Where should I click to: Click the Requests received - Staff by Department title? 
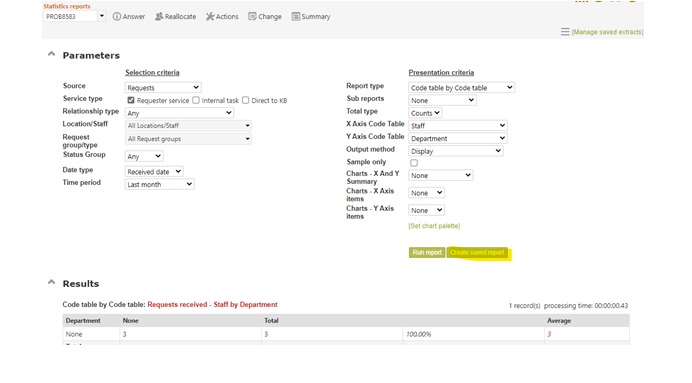[x=212, y=304]
